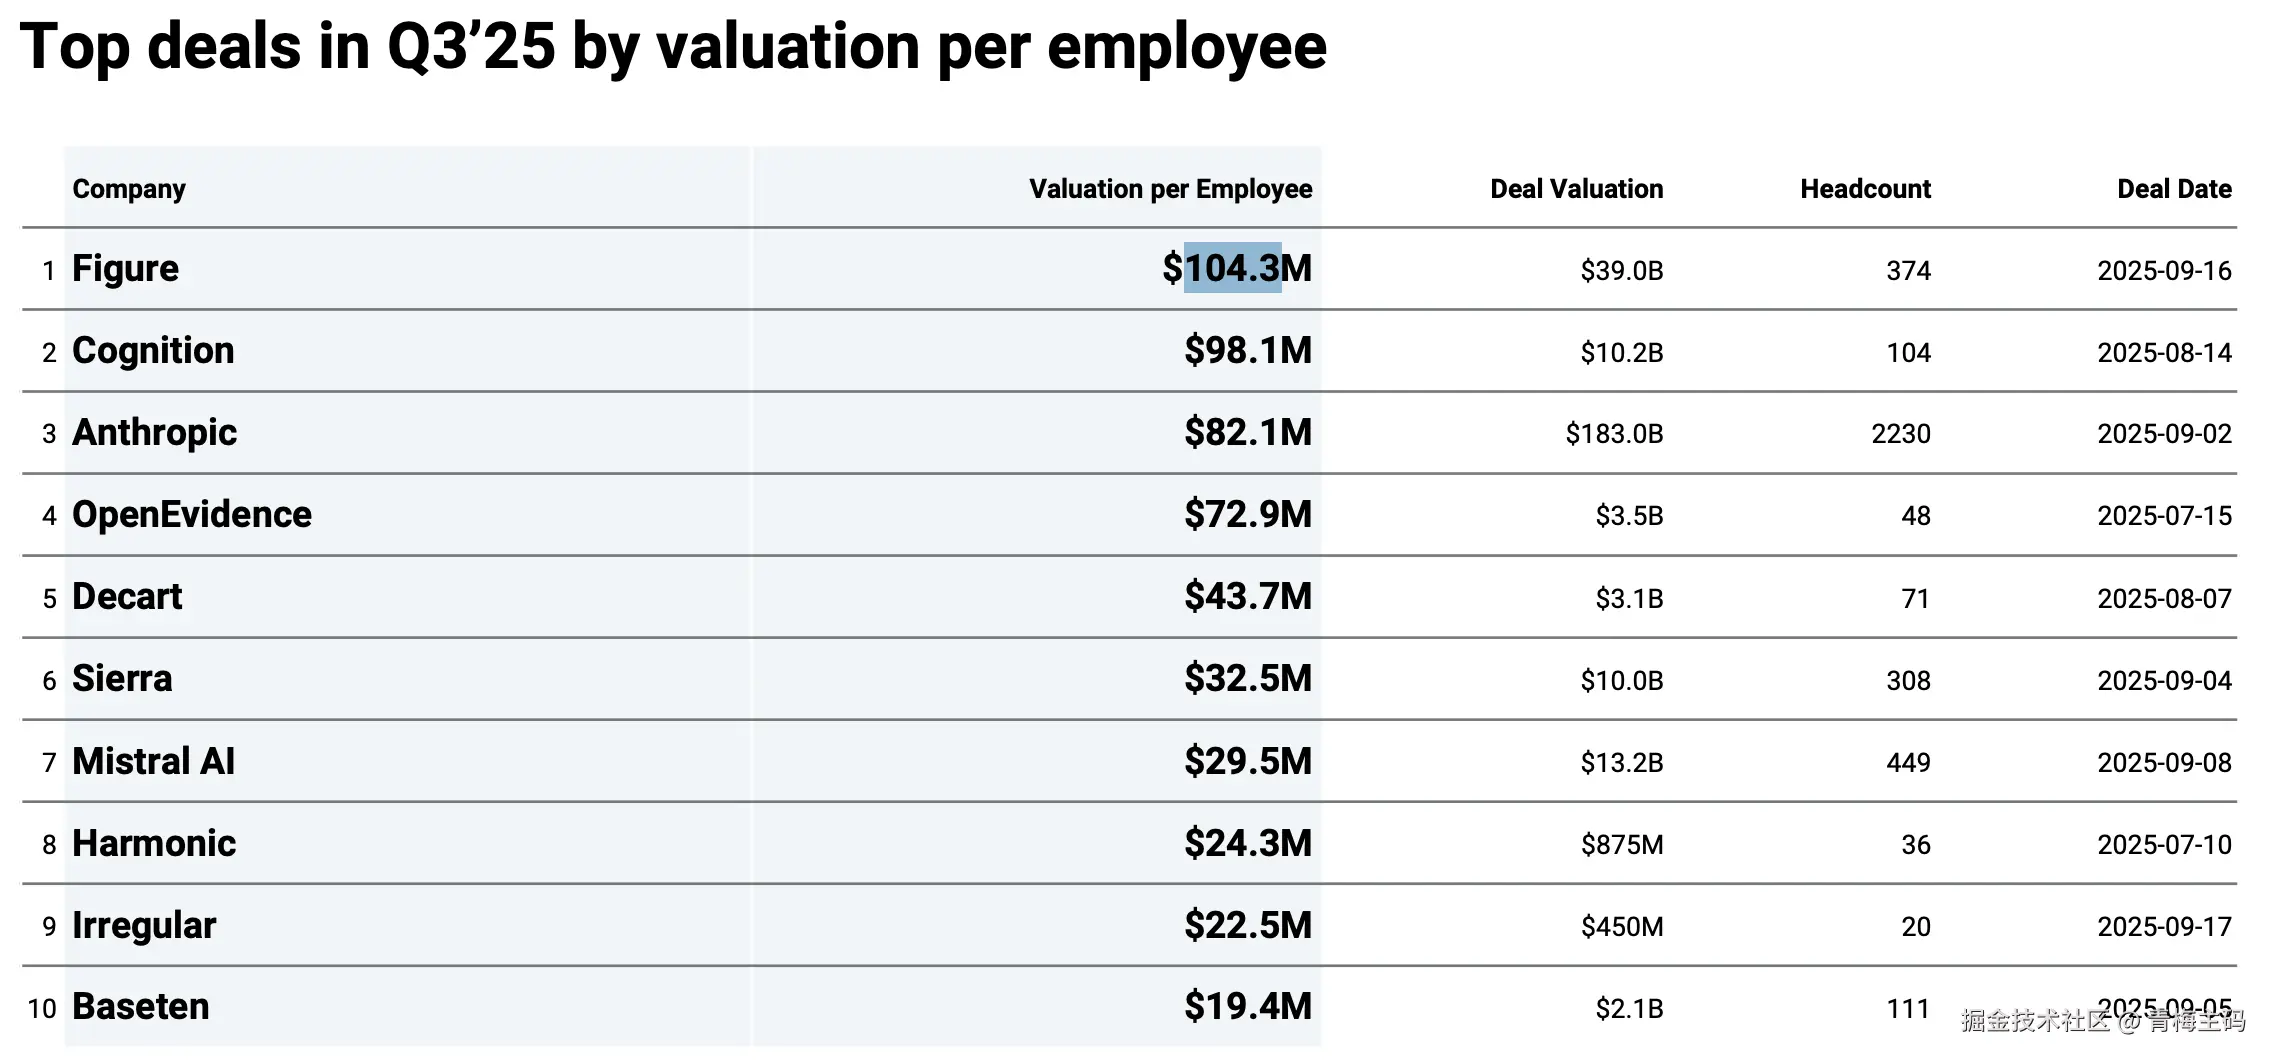Click the Valuation per Employee column header
Image resolution: width=2274 pixels, height=1062 pixels.
tap(1170, 189)
